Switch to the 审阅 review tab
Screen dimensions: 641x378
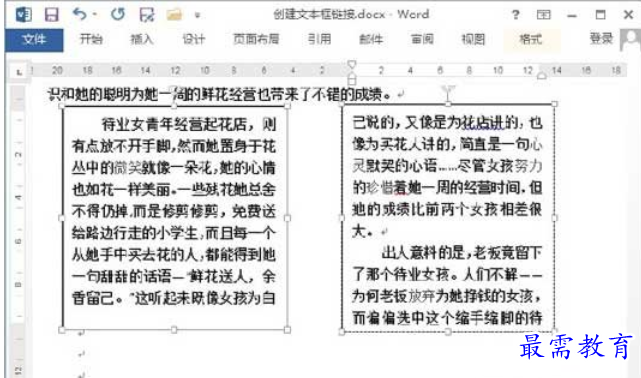[x=422, y=39]
